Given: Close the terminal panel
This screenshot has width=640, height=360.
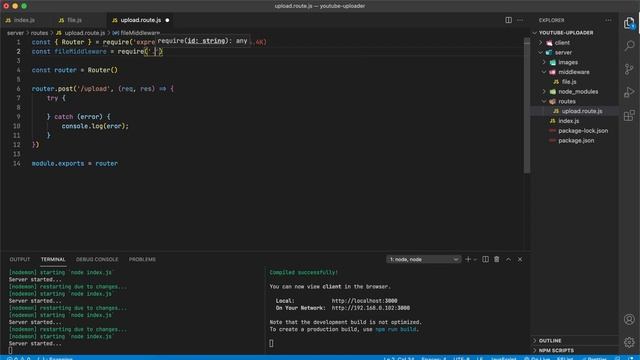Looking at the screenshot, I should (x=520, y=259).
